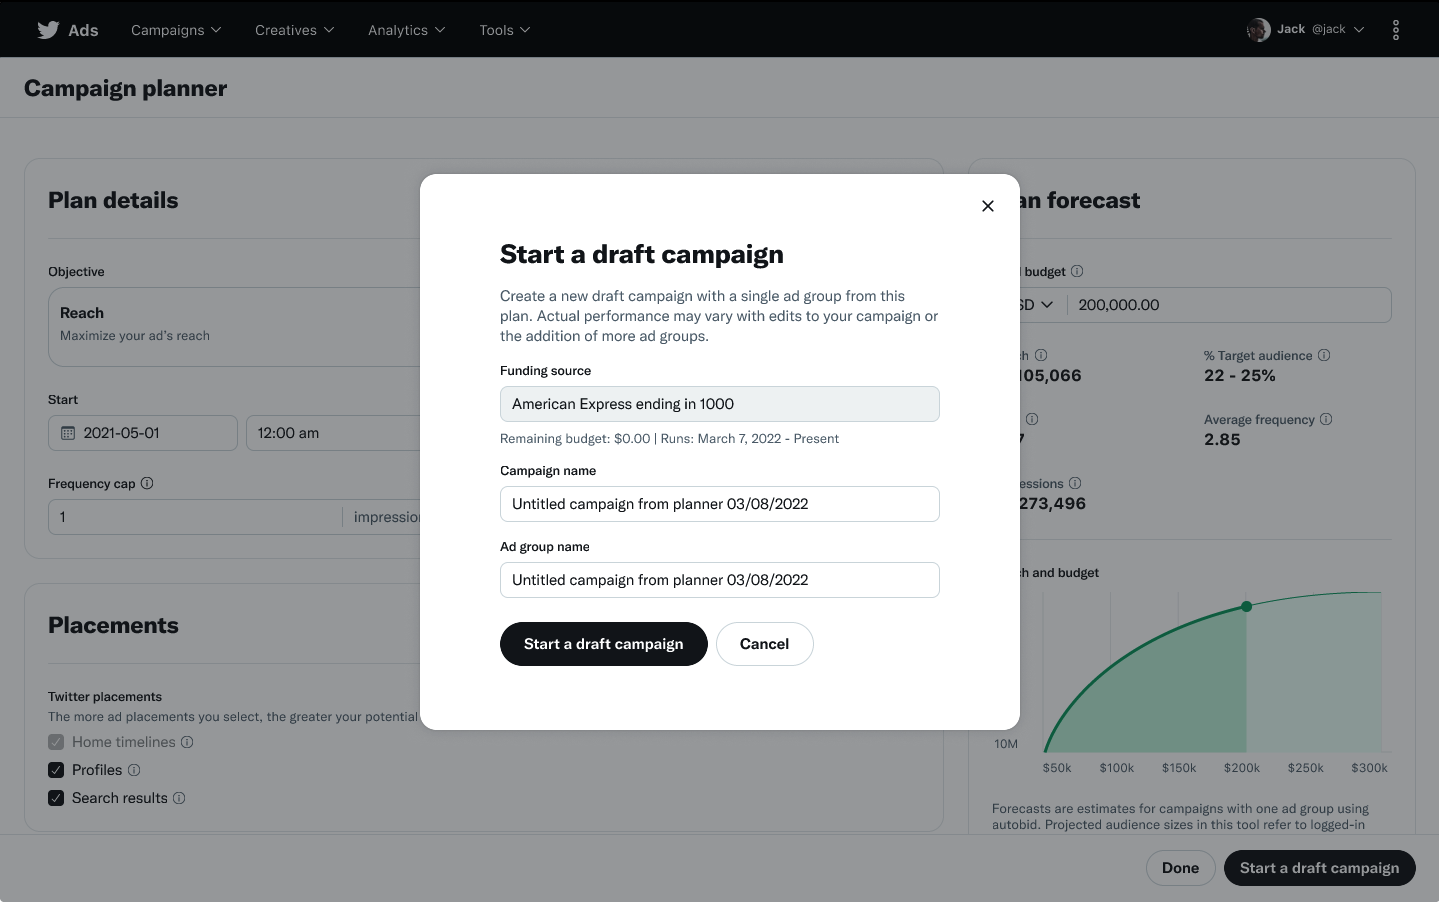Screen dimensions: 1439x902
Task: Edit the 200,000.00 budget field
Action: [x=1229, y=305]
